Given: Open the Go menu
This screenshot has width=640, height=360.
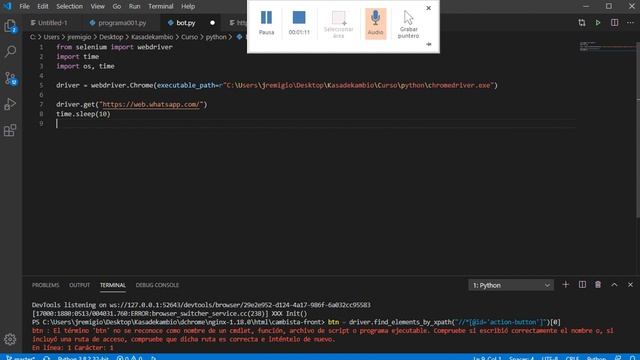Looking at the screenshot, I should [x=117, y=7].
